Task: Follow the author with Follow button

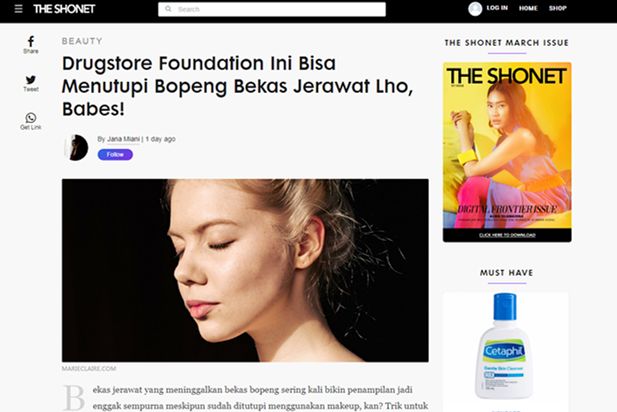Action: 115,155
